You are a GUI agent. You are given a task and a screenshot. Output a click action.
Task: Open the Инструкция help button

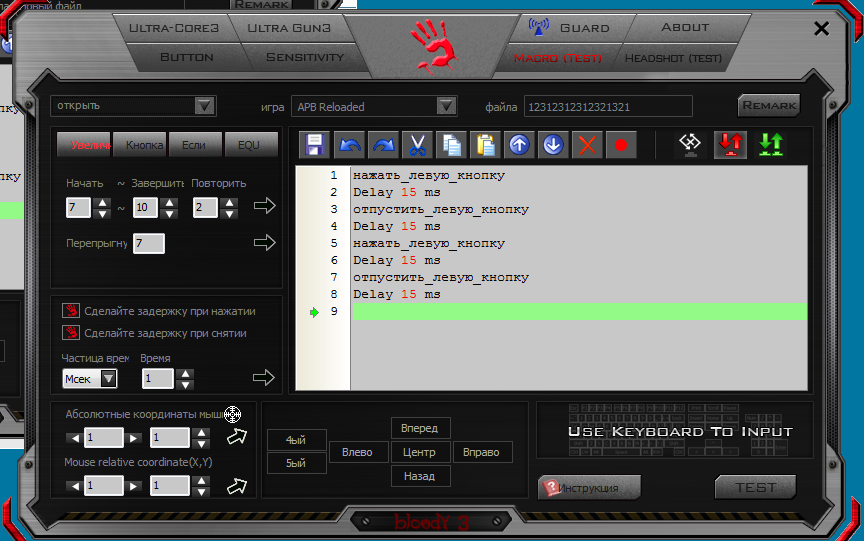589,488
